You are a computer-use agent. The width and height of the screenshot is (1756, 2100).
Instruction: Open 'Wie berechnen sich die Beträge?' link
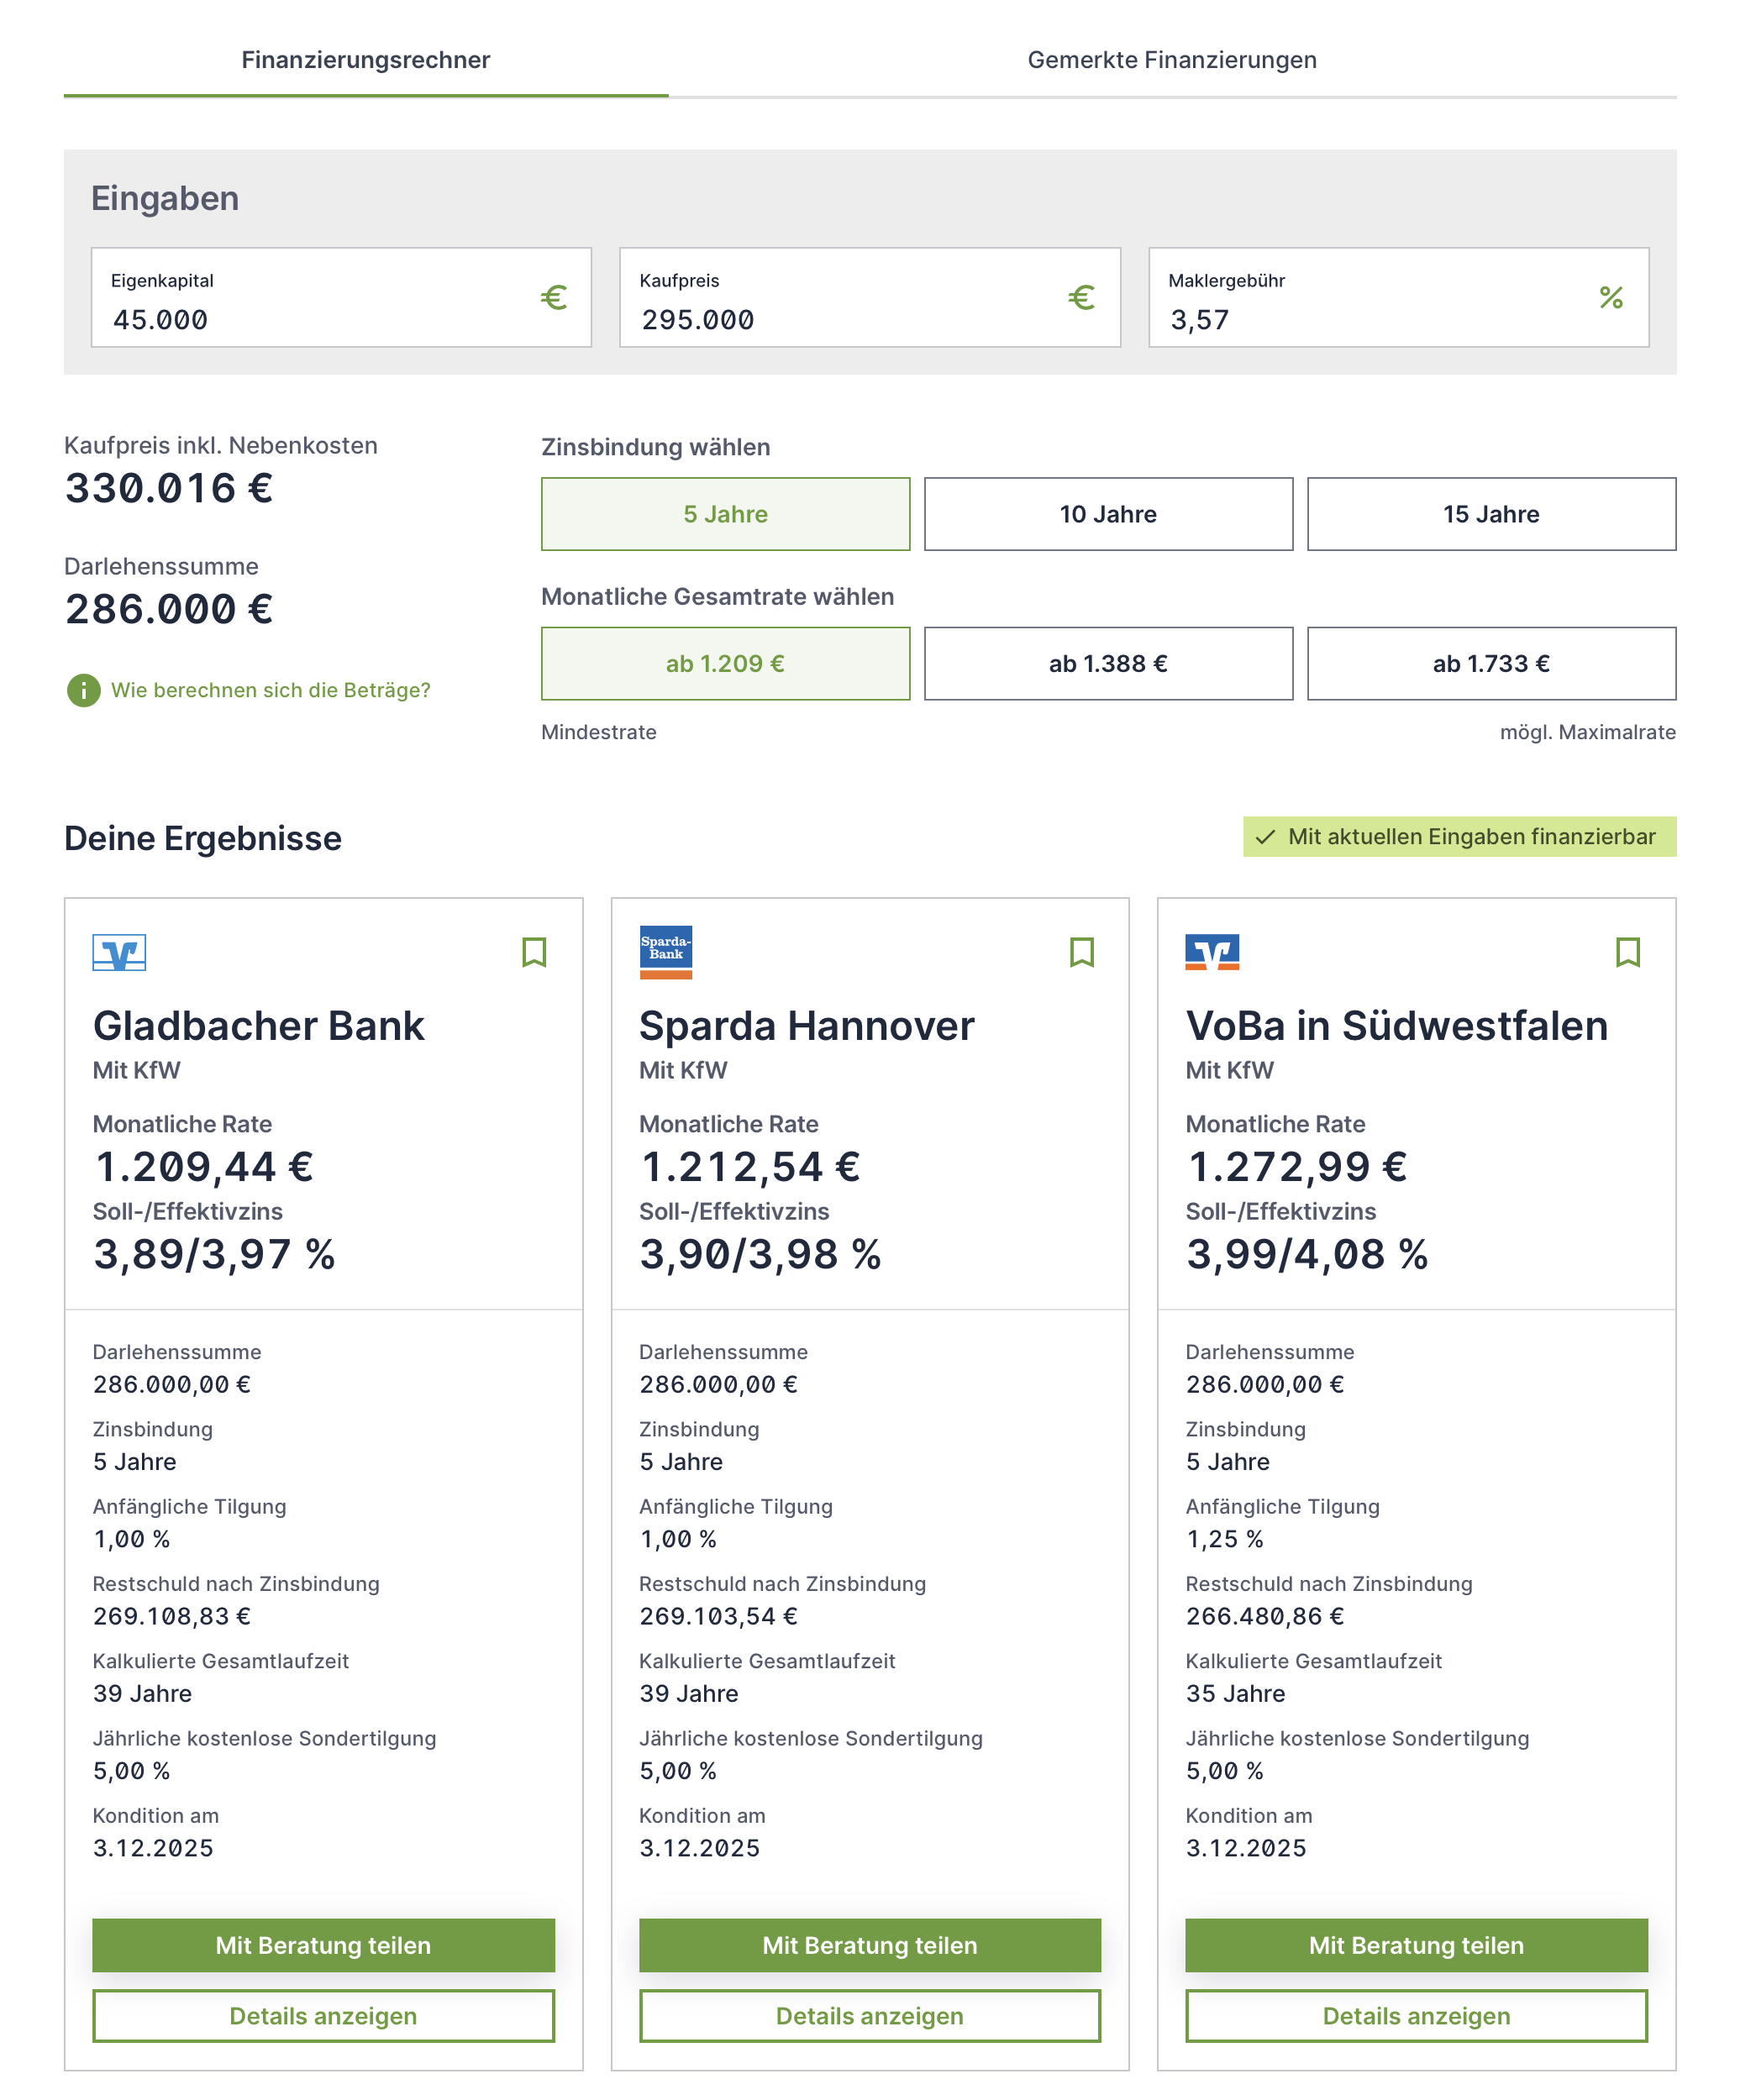(270, 690)
